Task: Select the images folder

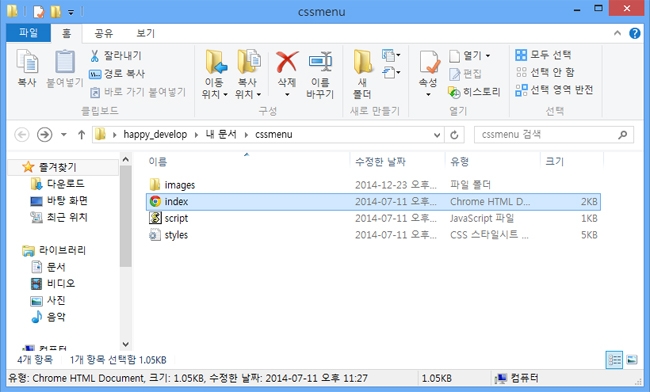Action: [172, 185]
